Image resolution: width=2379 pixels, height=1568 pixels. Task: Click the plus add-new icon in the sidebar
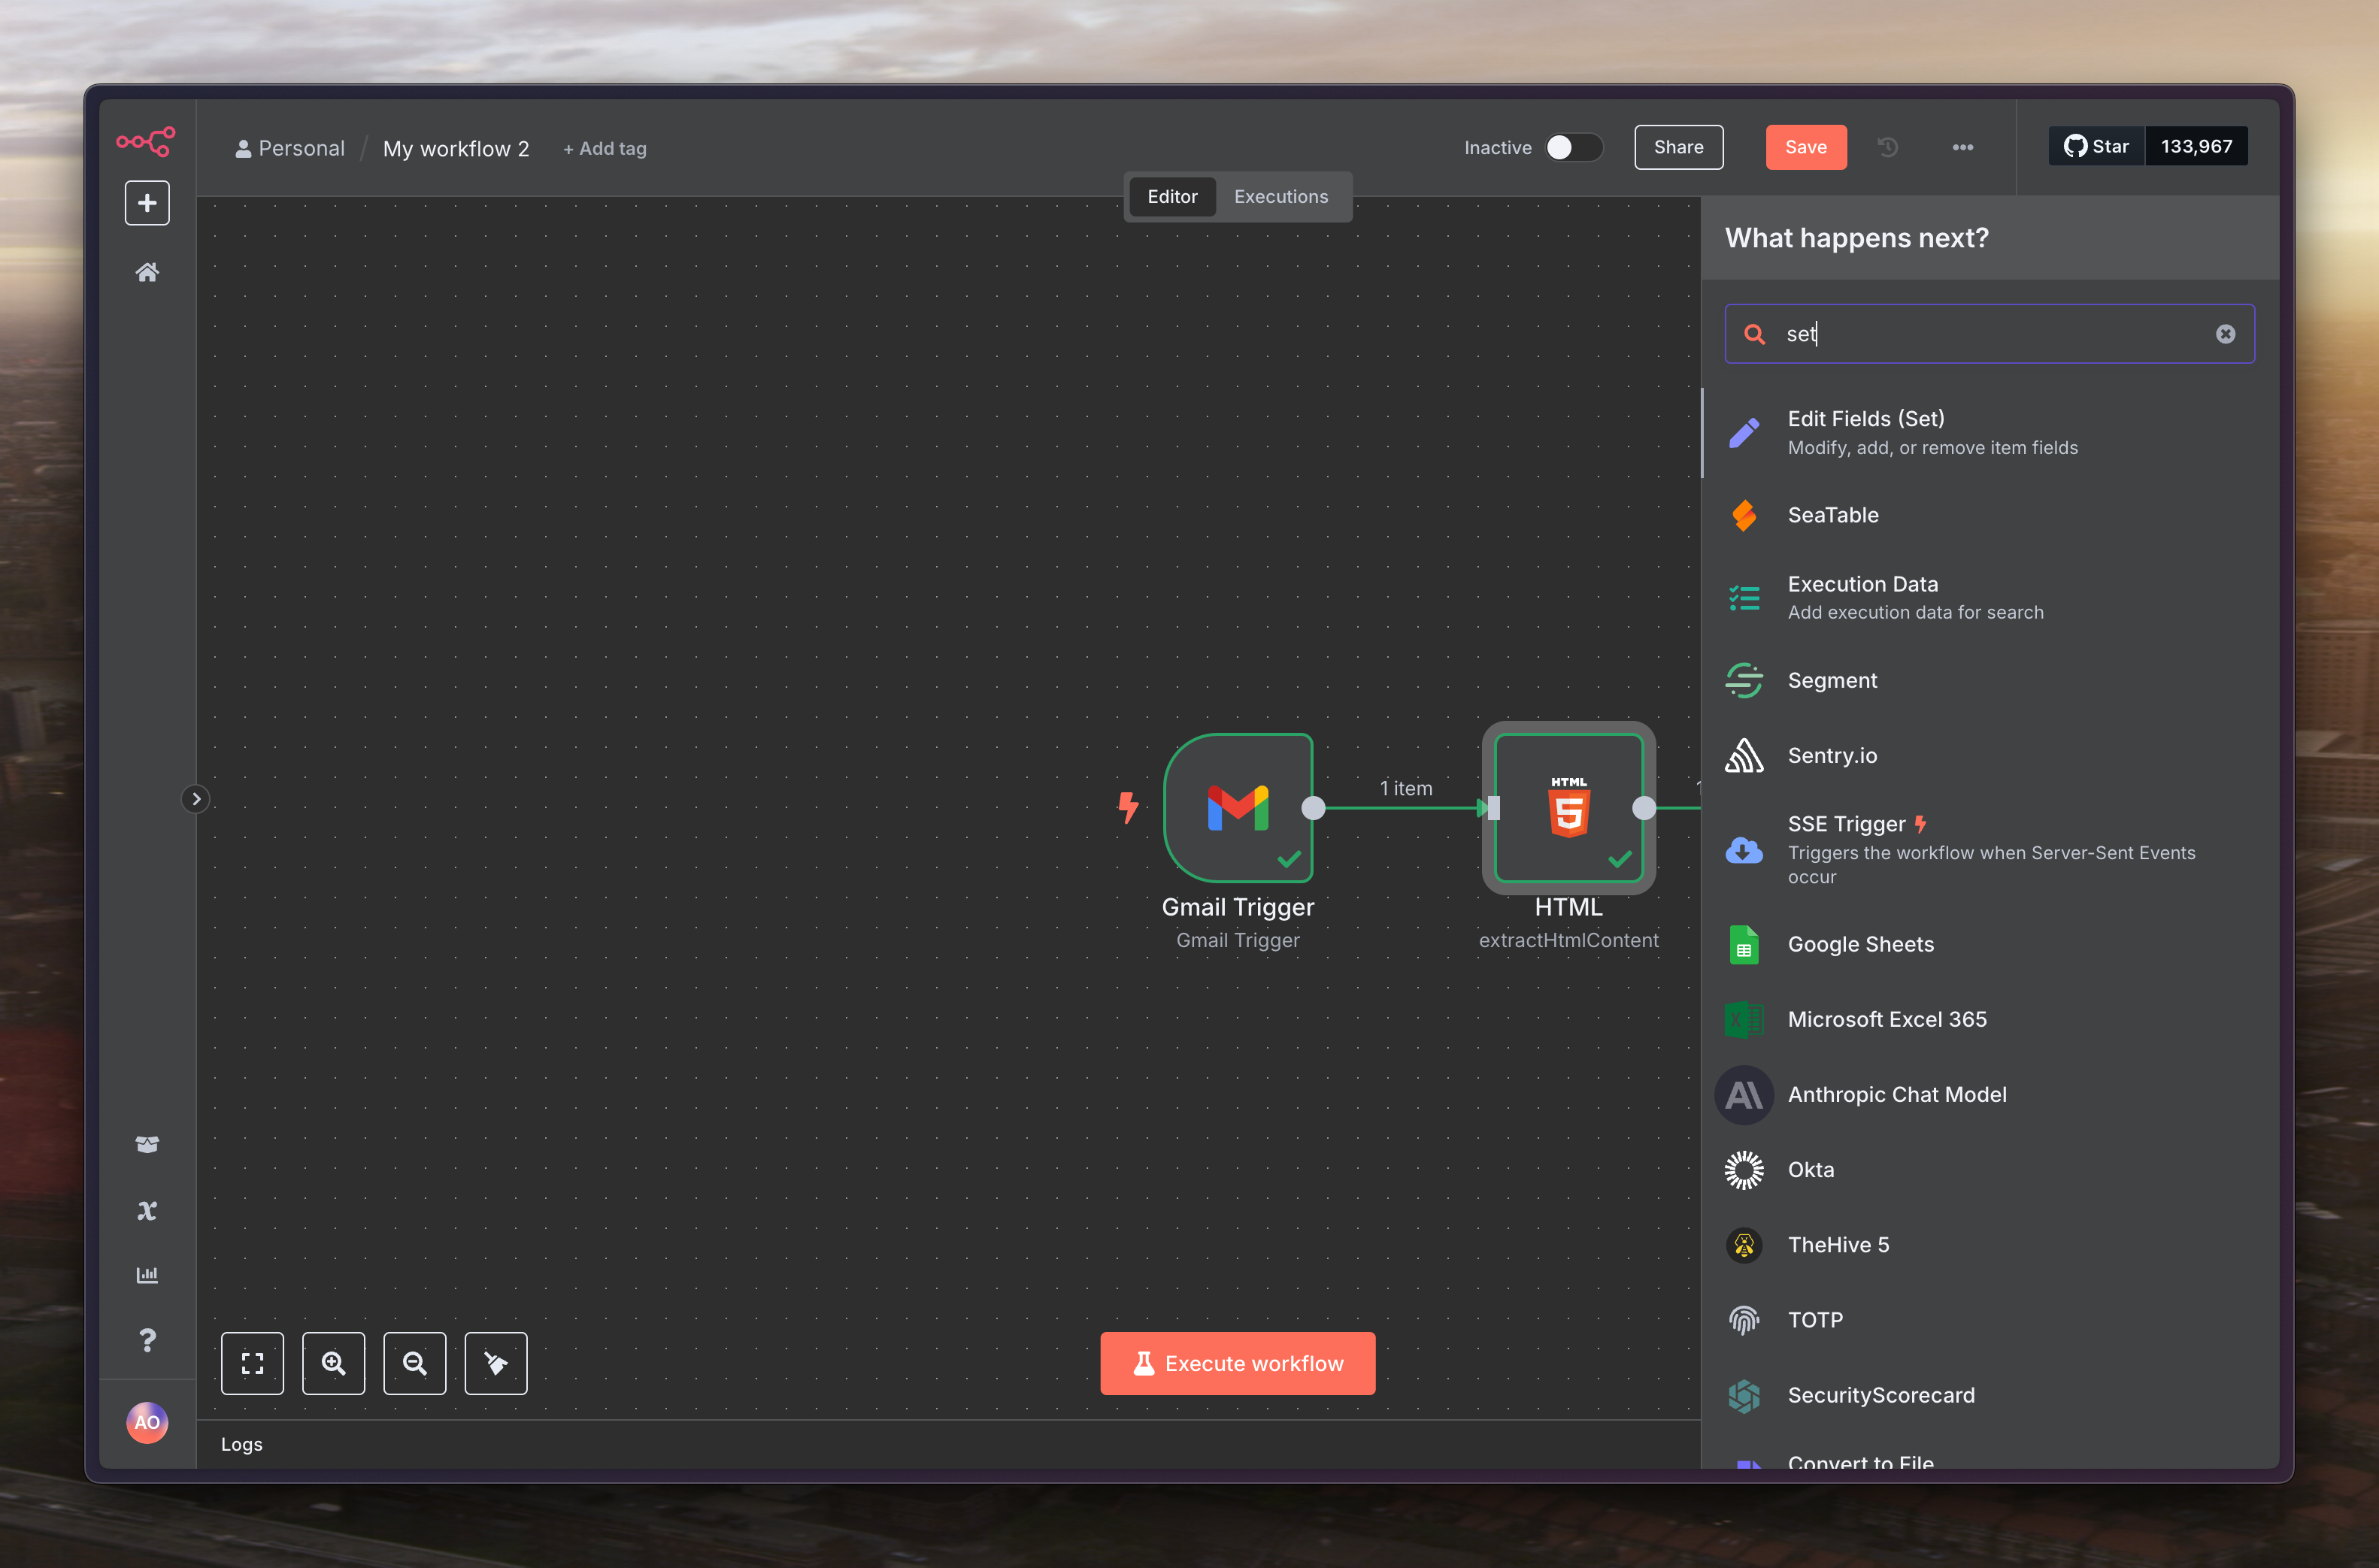click(147, 203)
